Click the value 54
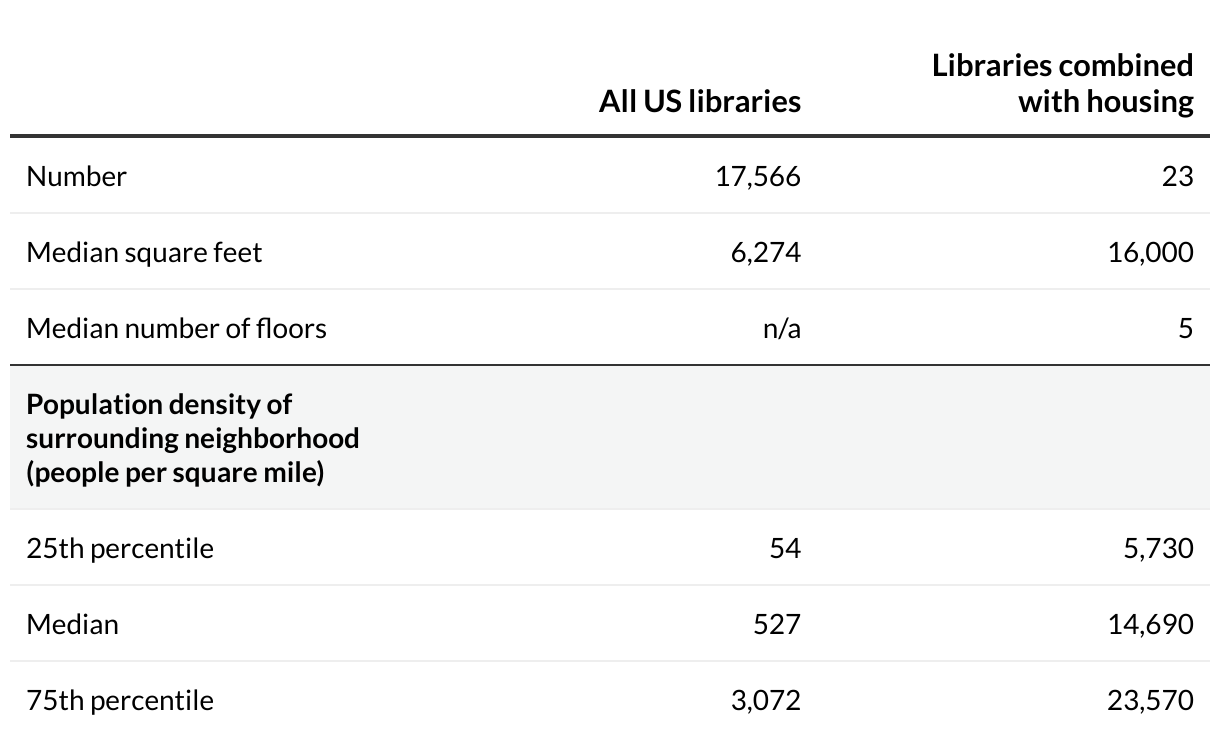The height and width of the screenshot is (746, 1220). [x=784, y=548]
